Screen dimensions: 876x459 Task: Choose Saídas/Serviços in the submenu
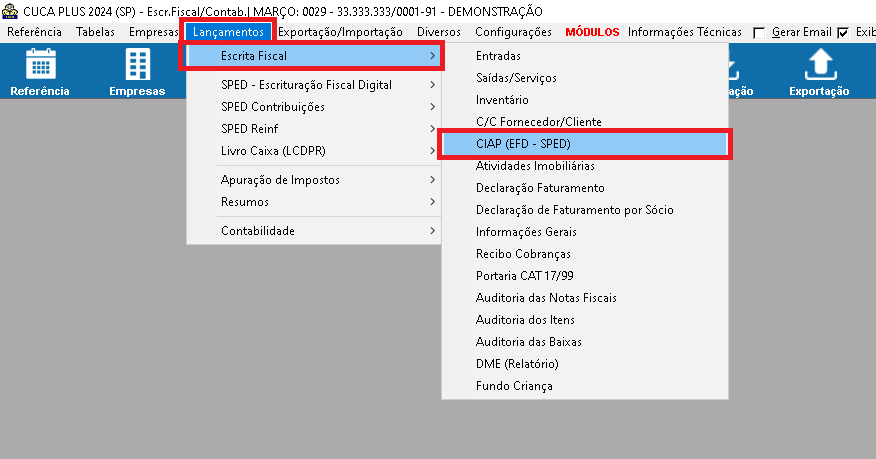(585, 78)
